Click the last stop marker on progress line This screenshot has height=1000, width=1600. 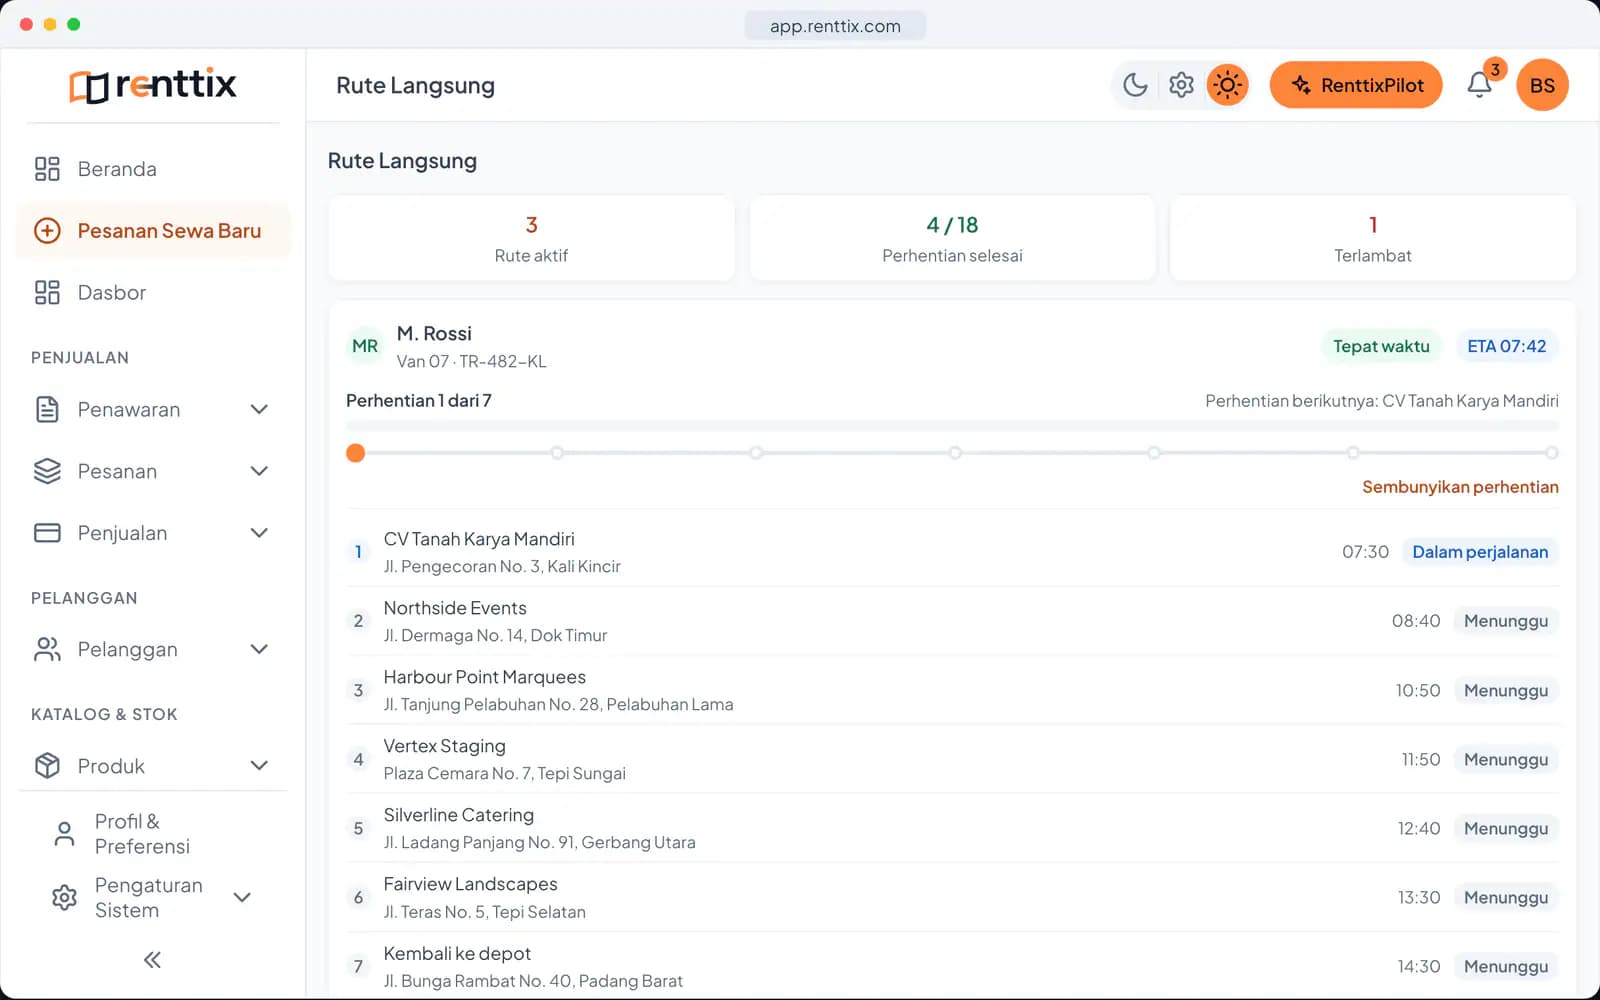[1551, 453]
